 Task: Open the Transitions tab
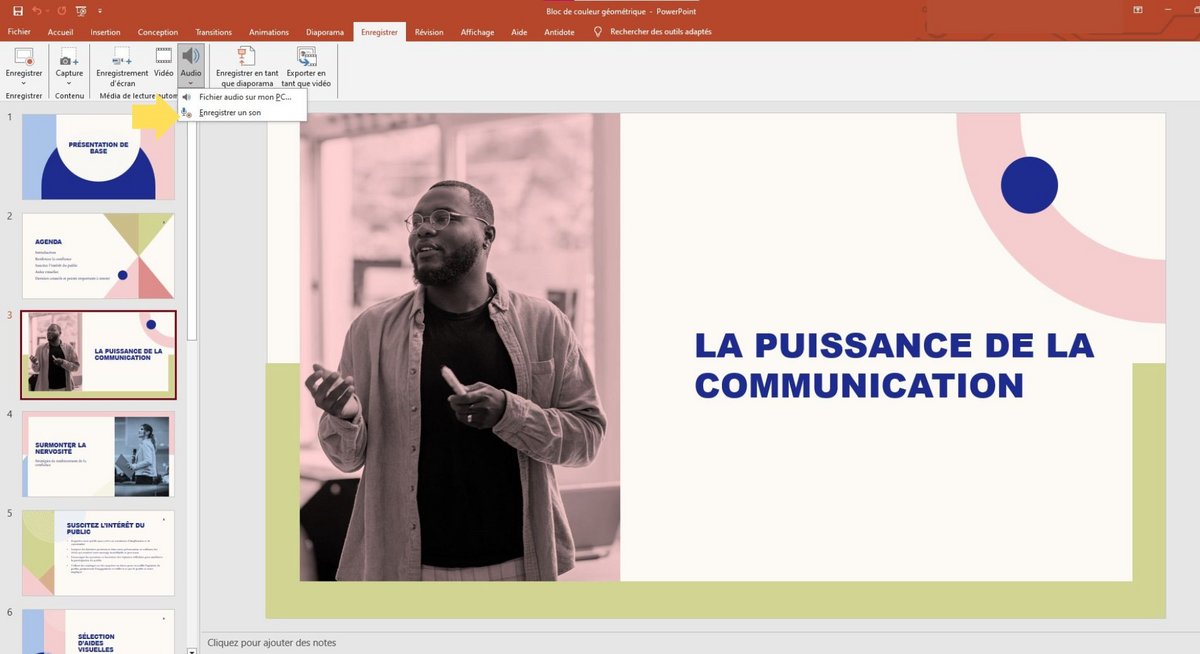point(213,32)
